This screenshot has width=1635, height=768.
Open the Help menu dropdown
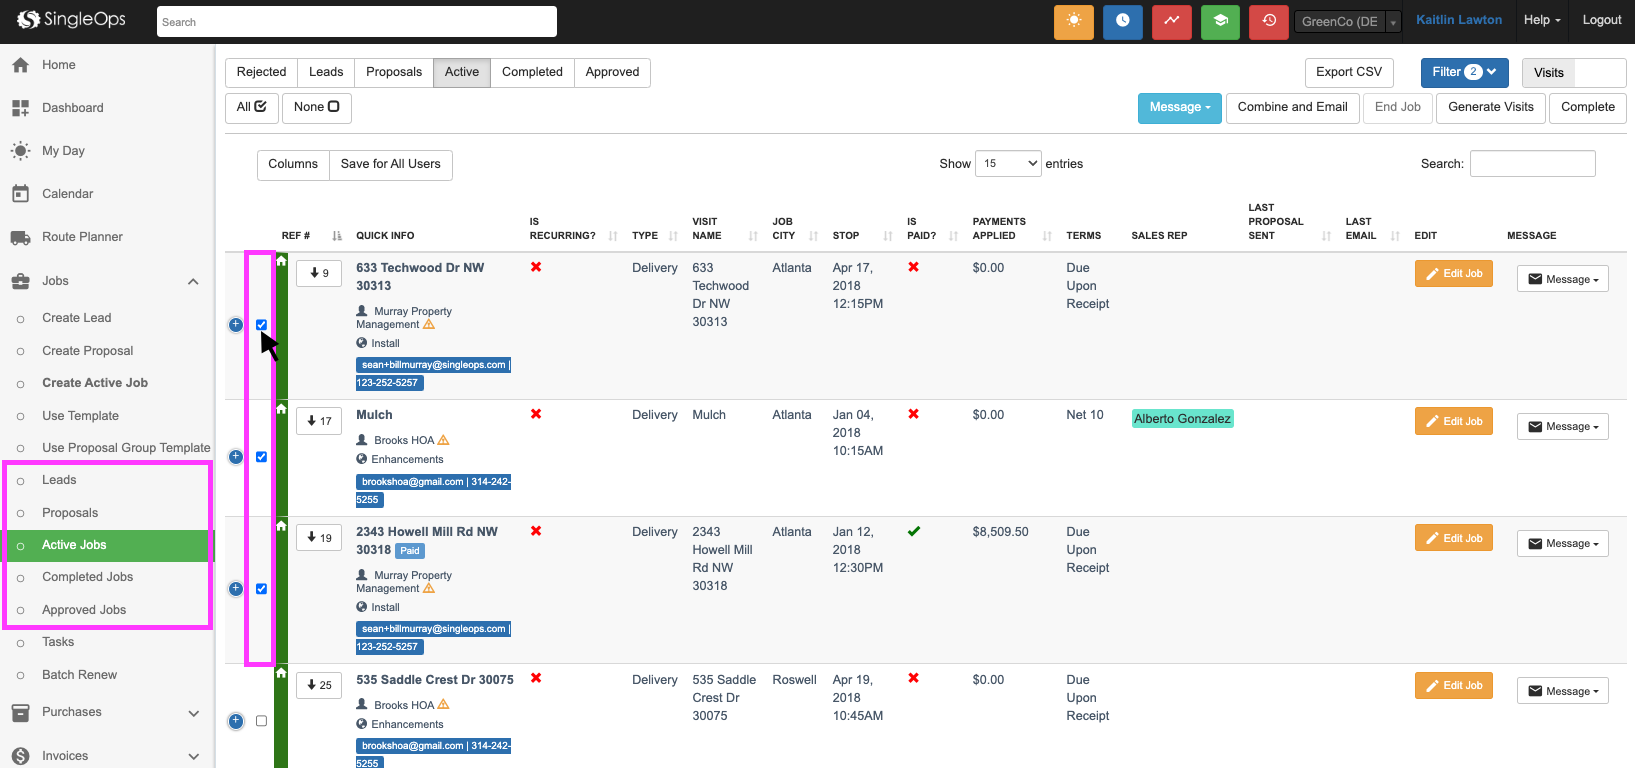tap(1542, 20)
